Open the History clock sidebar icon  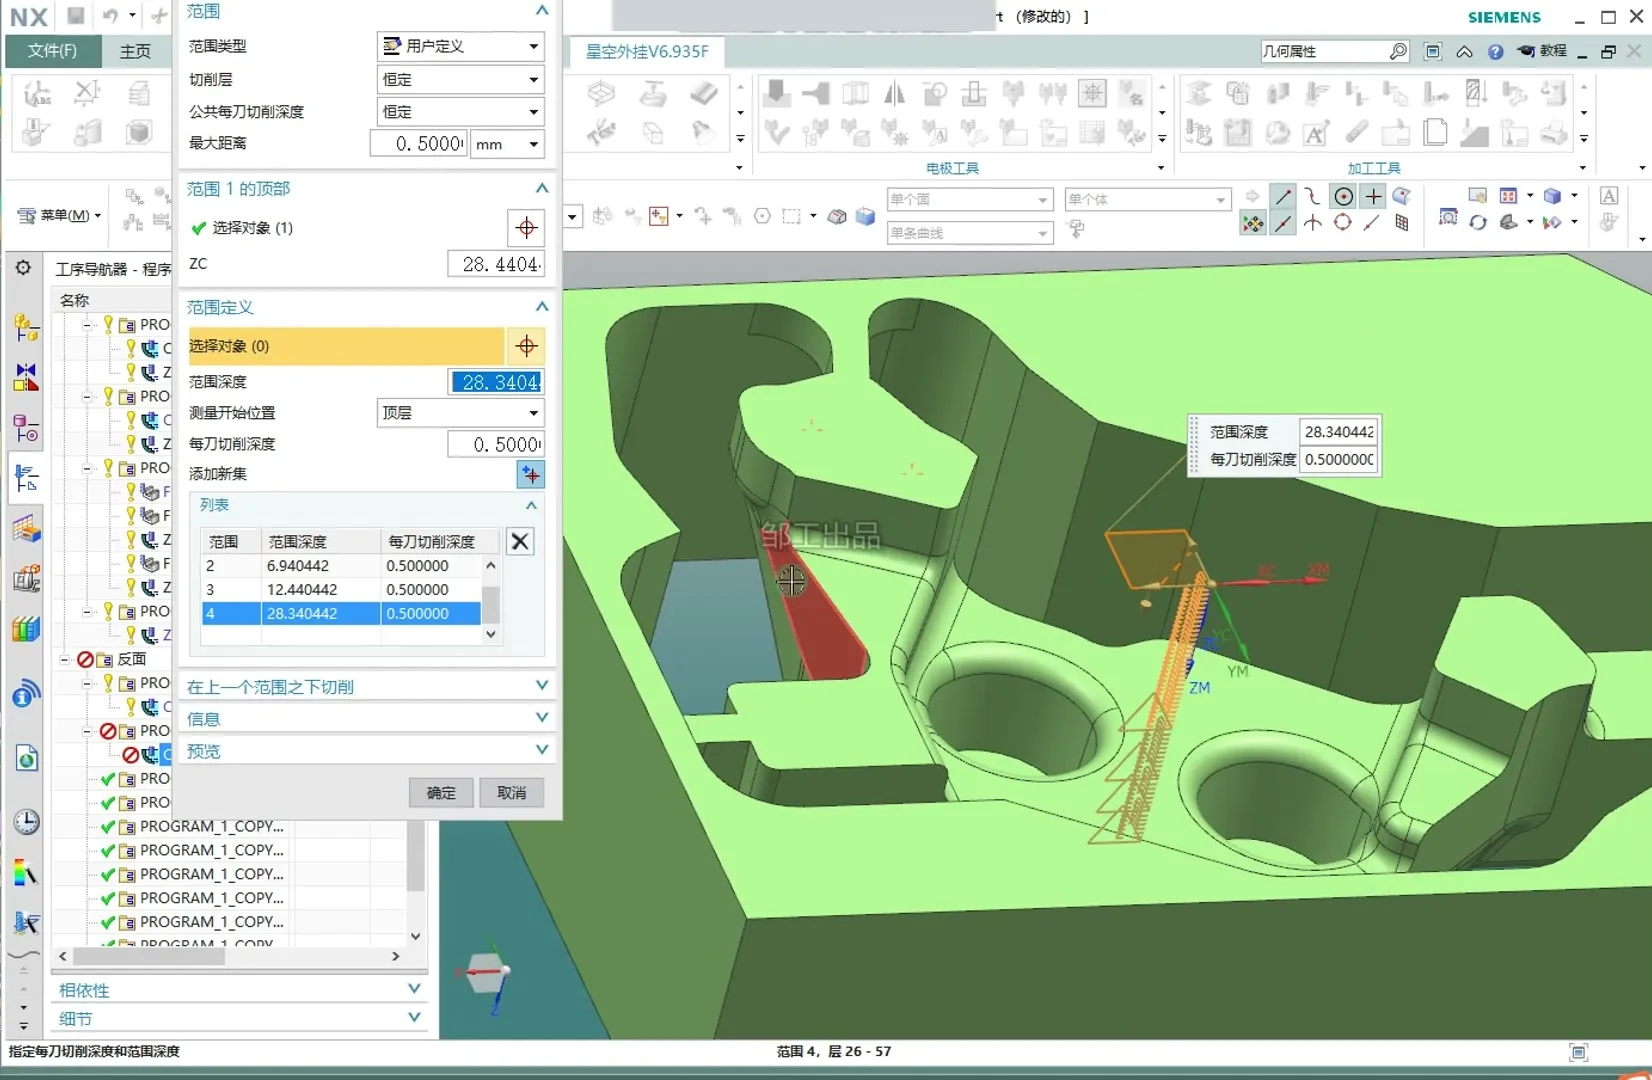tap(26, 822)
